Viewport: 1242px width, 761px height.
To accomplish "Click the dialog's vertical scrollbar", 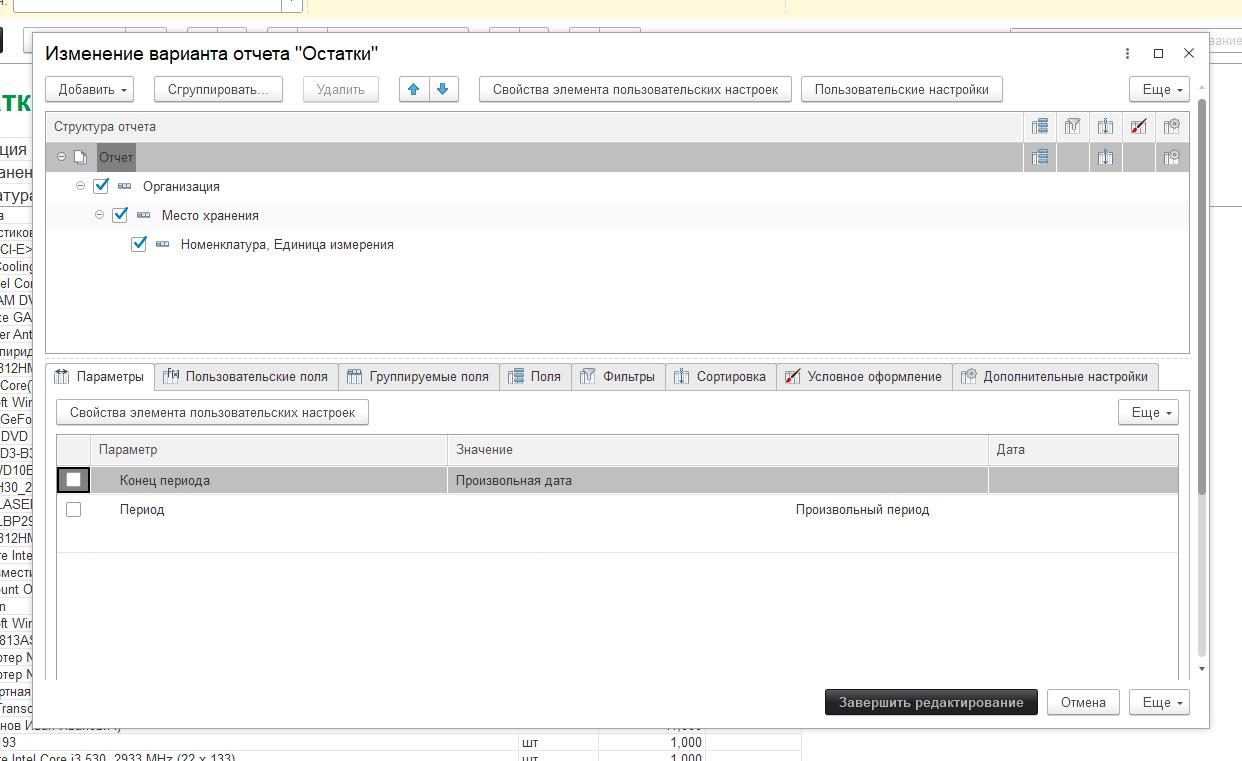I will 1202,300.
